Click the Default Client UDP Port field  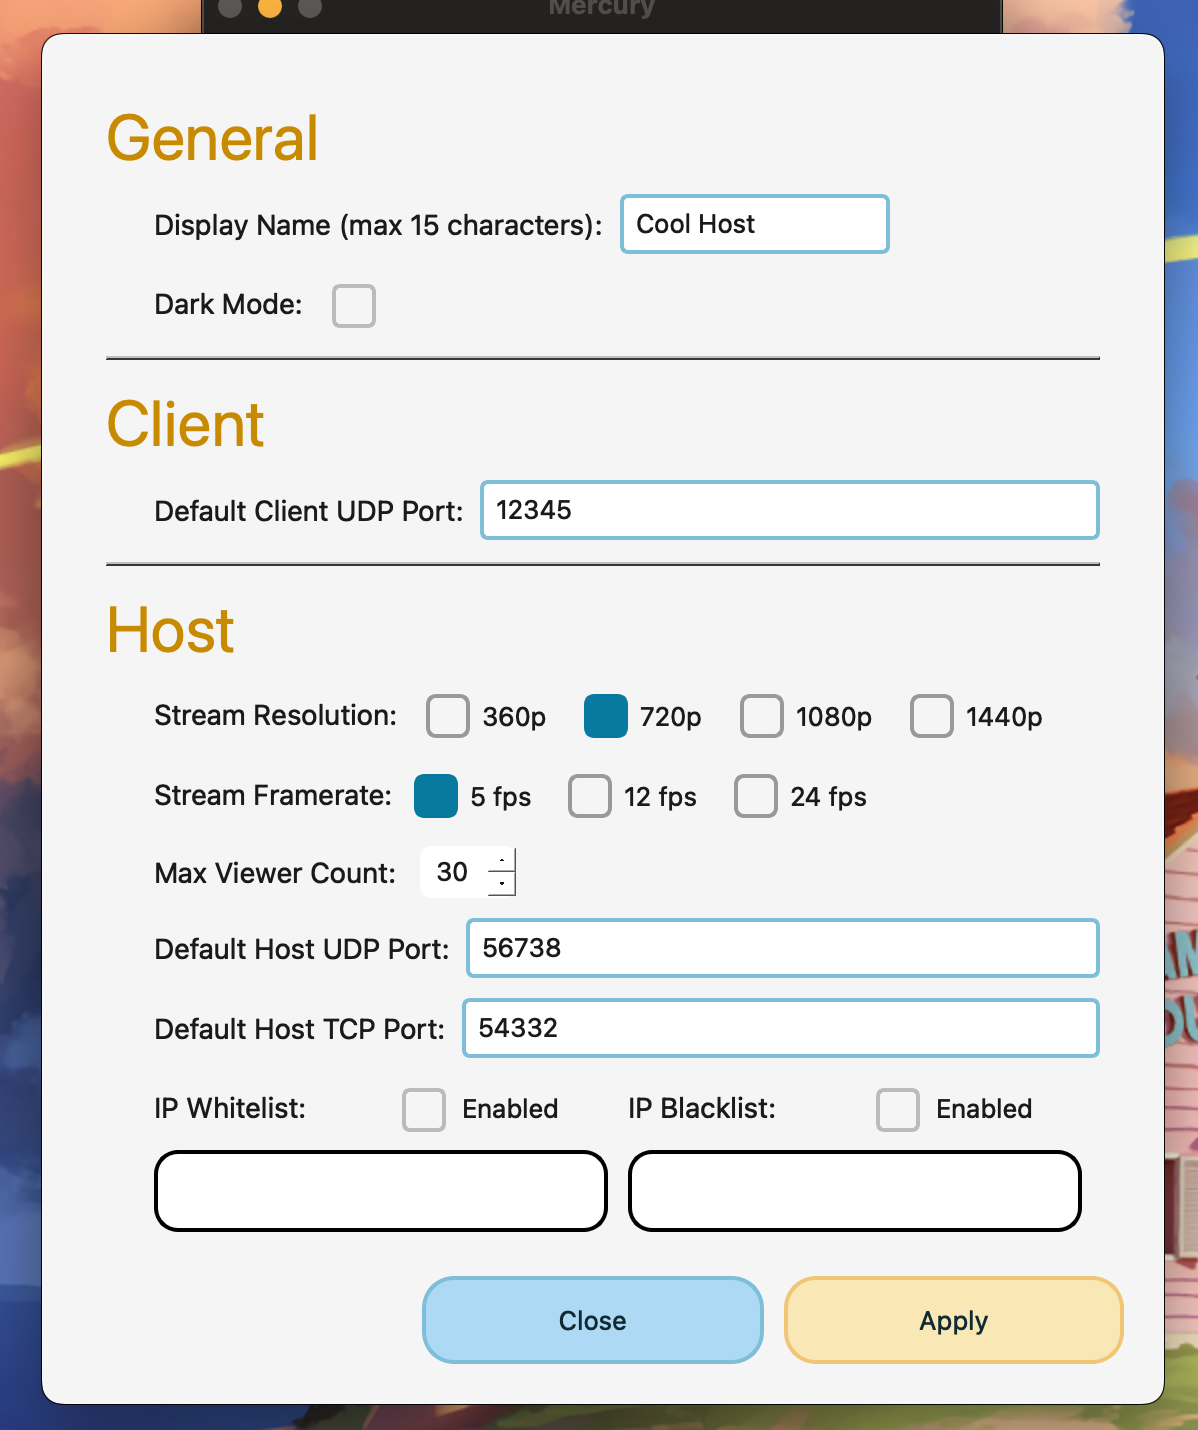[x=789, y=510]
